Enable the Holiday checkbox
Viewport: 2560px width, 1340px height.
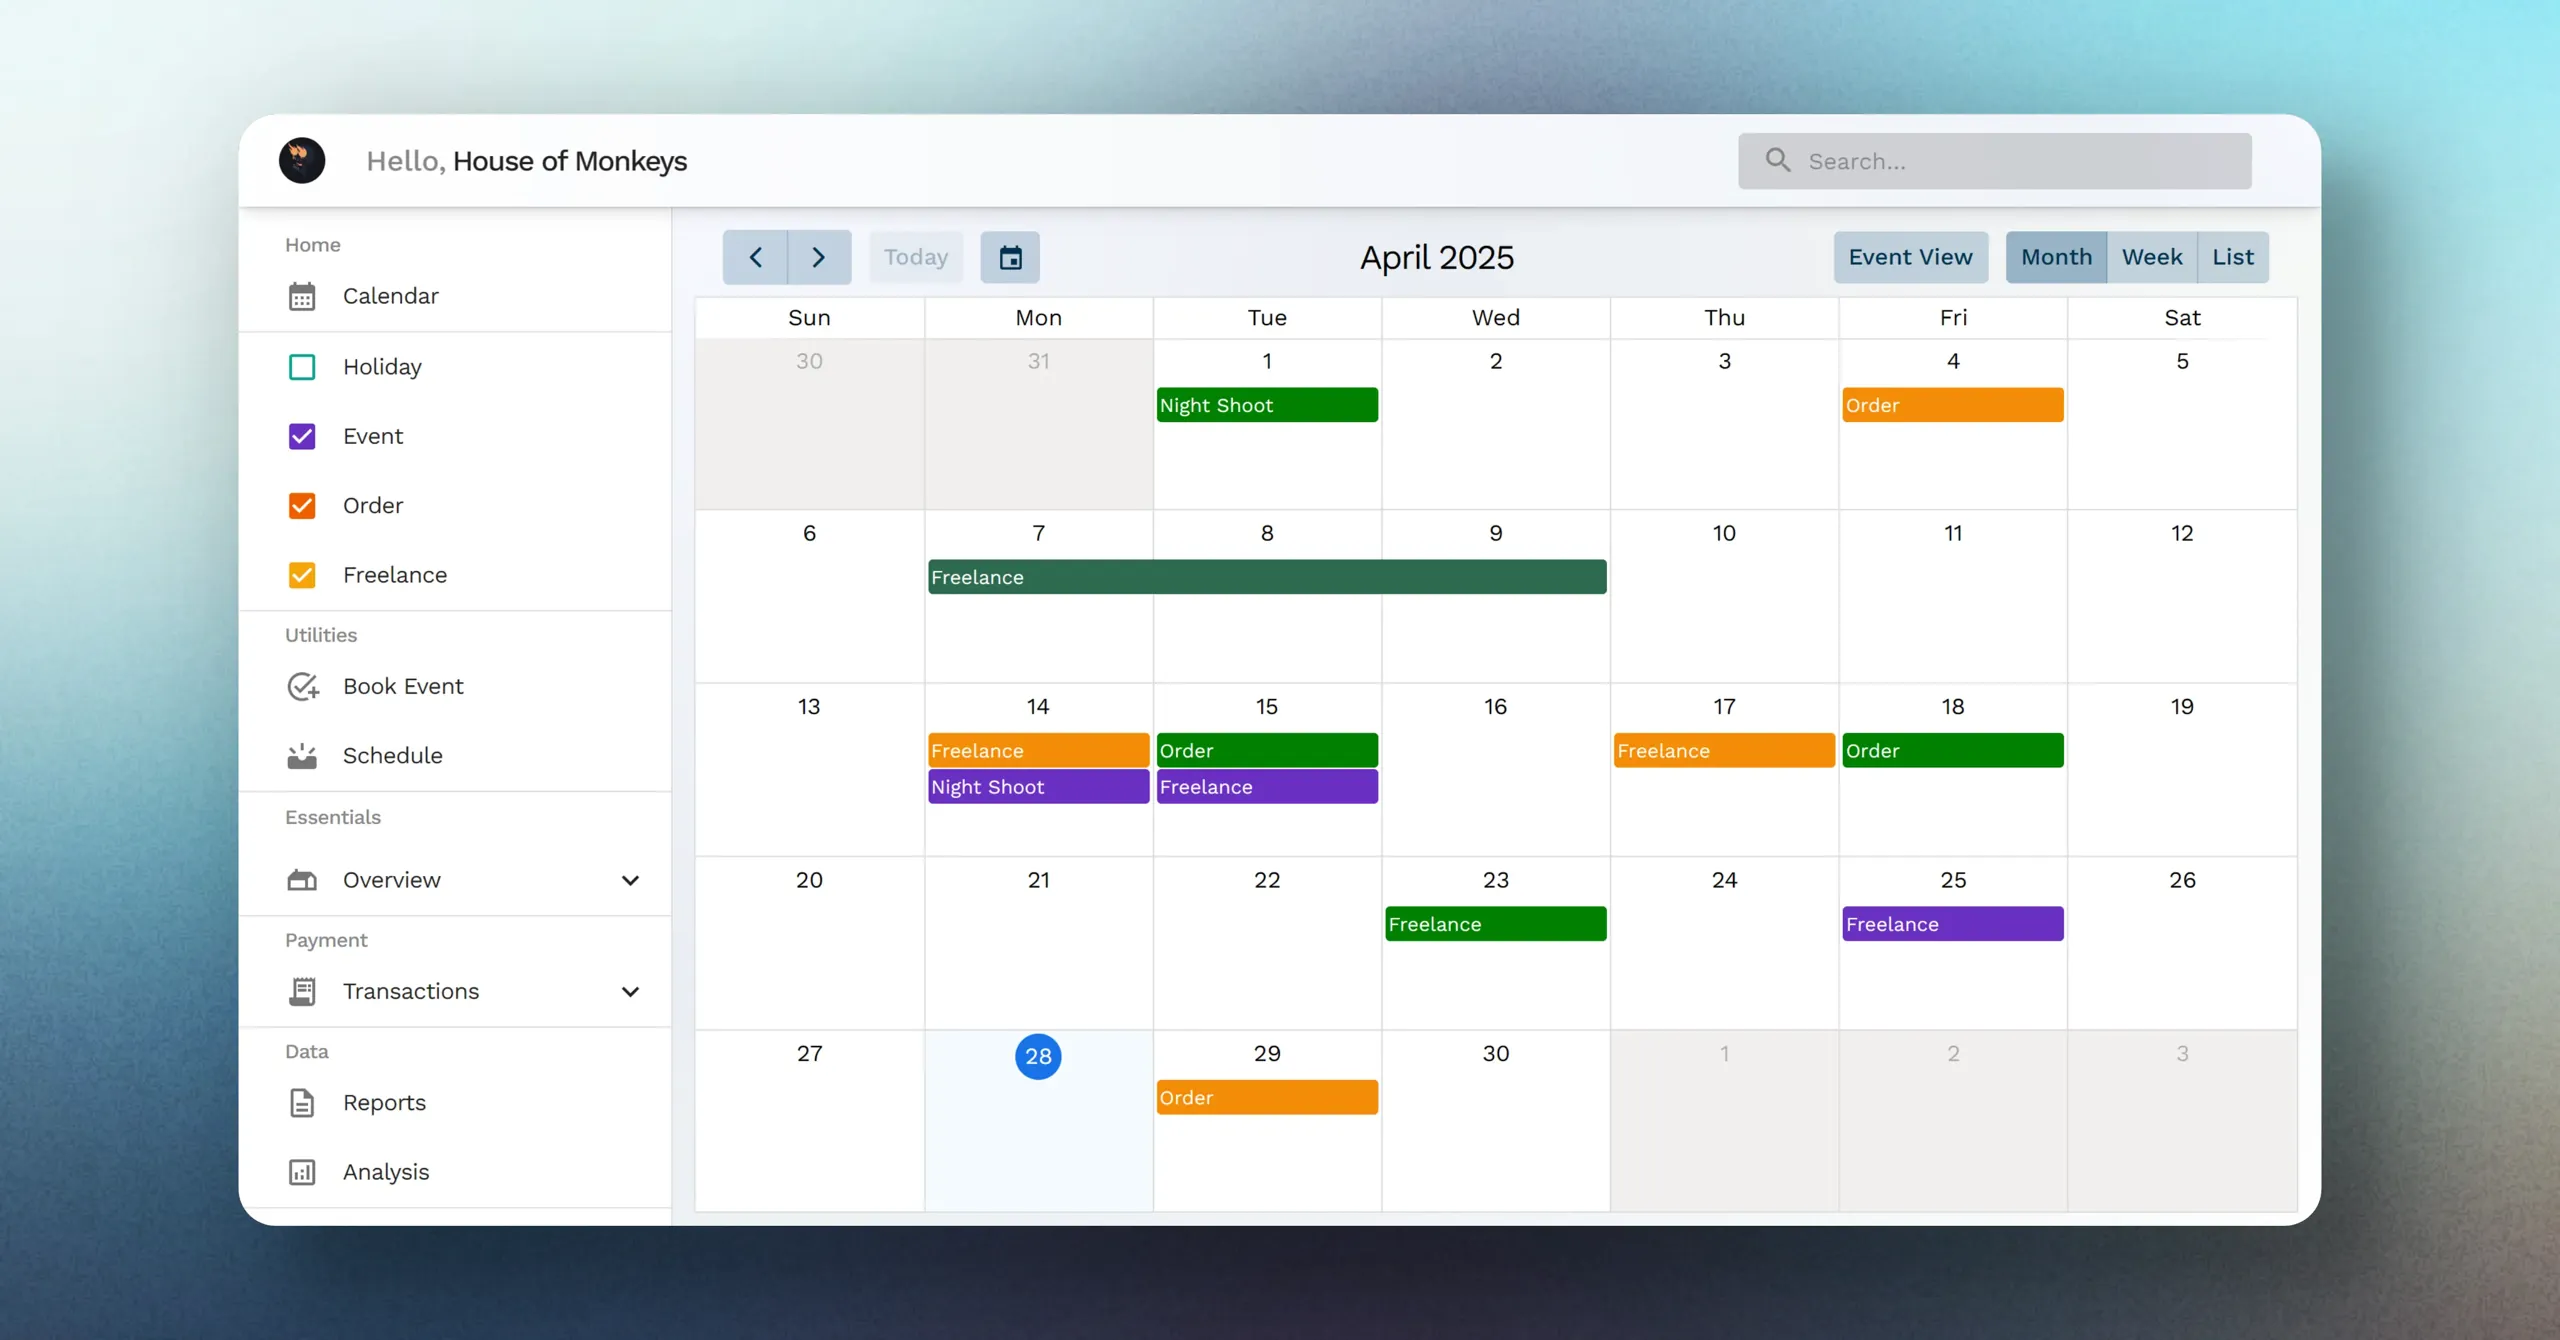click(302, 367)
